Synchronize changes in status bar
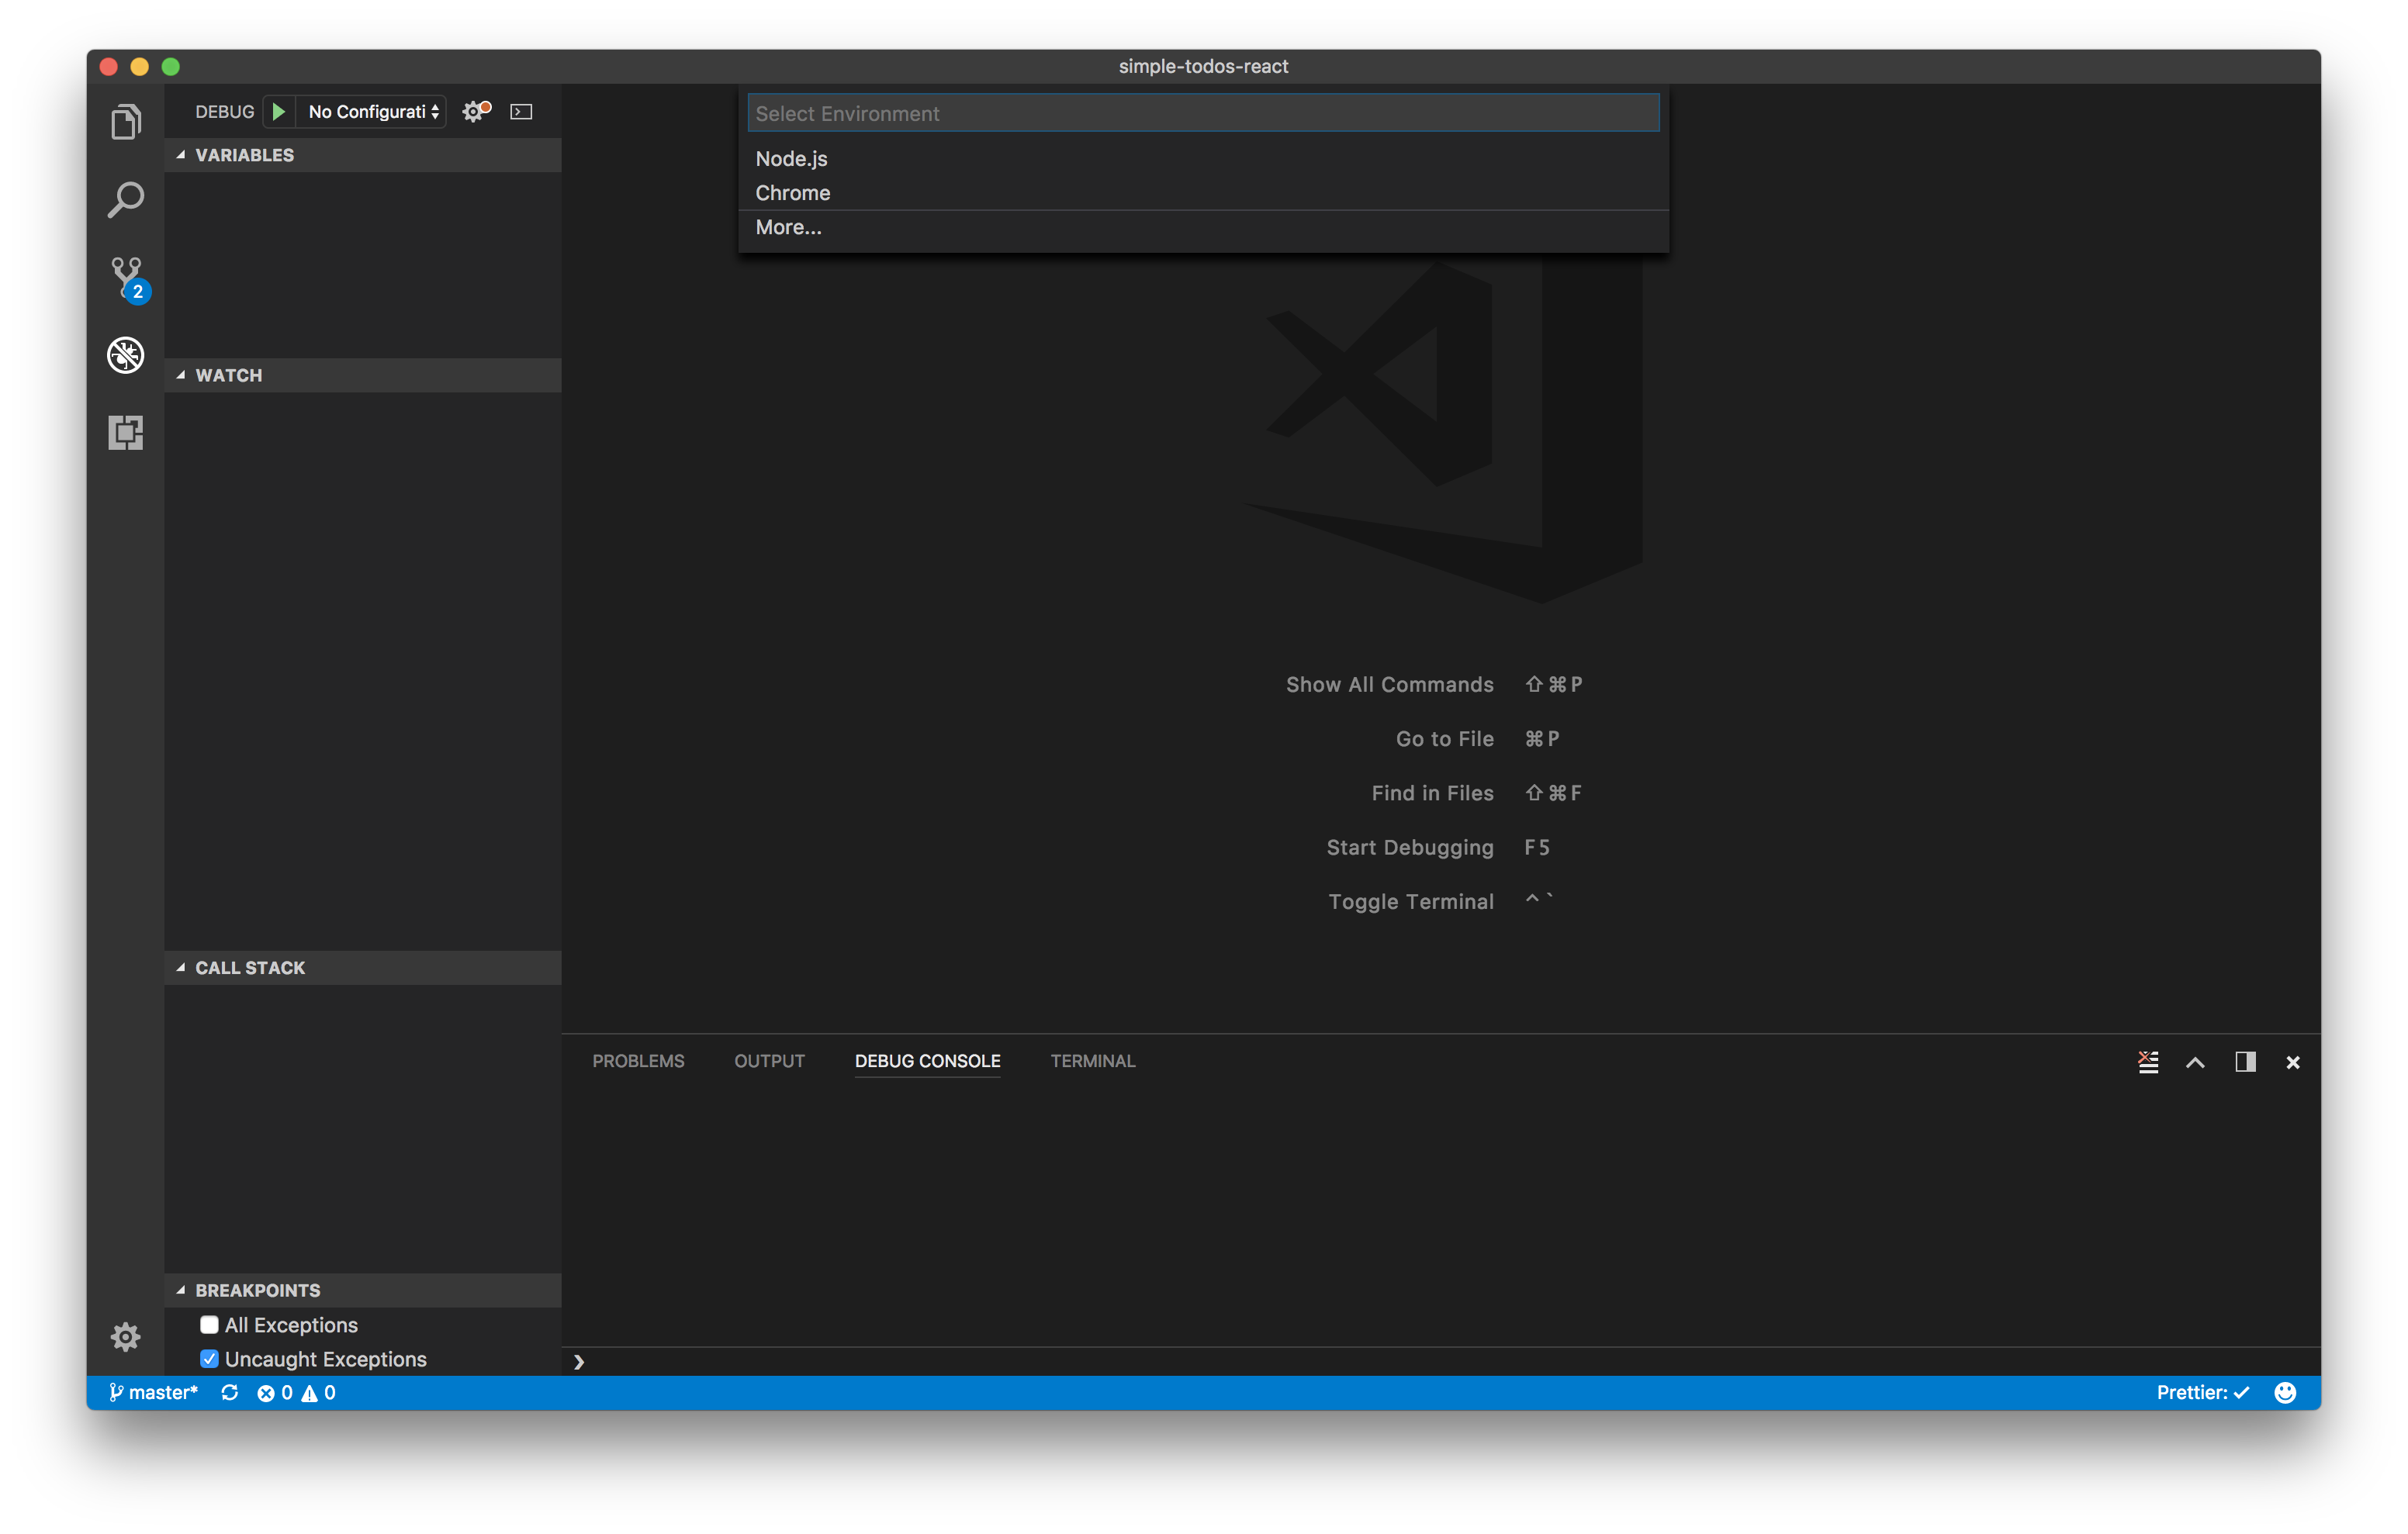This screenshot has width=2408, height=1534. 230,1392
